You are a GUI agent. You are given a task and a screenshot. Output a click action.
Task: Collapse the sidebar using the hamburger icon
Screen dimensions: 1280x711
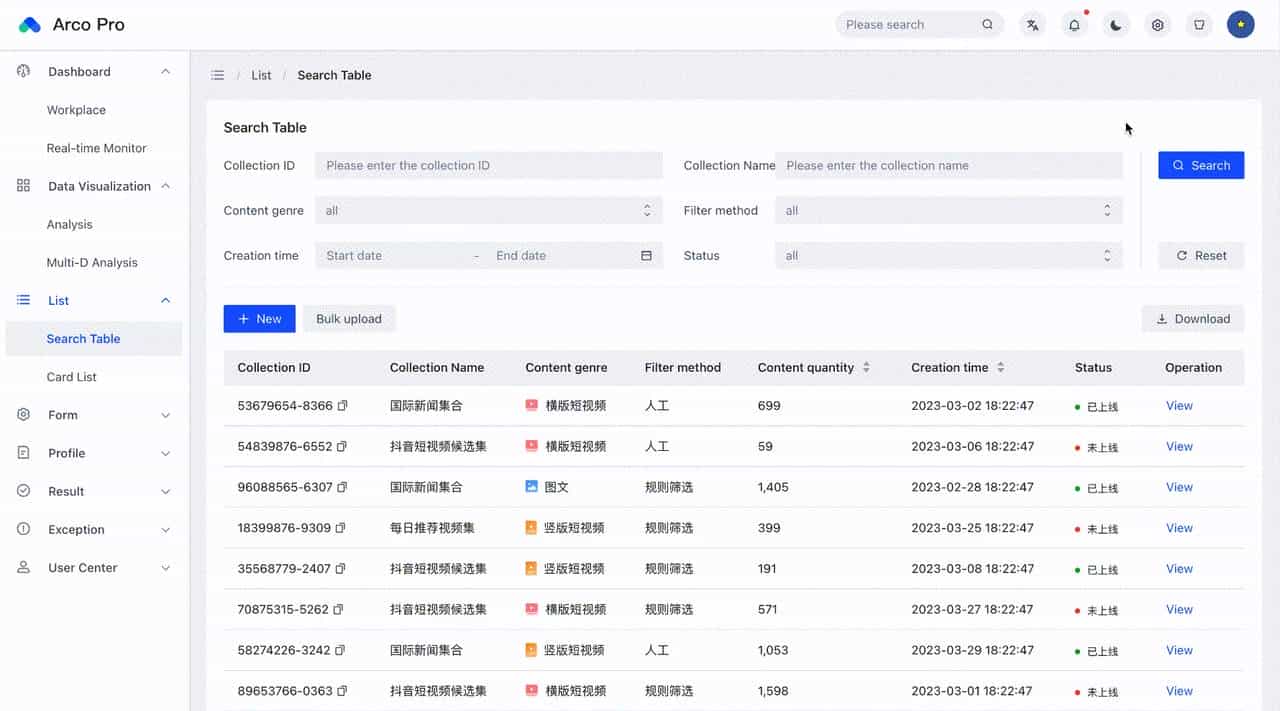217,74
